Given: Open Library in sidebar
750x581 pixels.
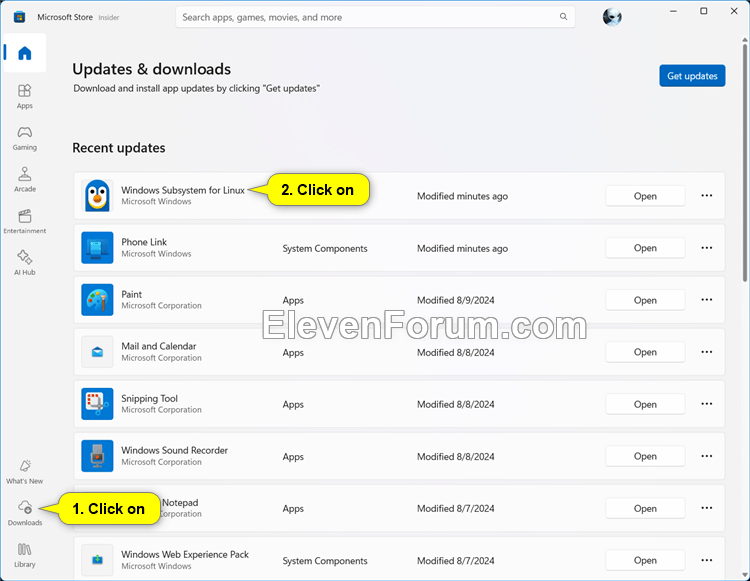Looking at the screenshot, I should 24,555.
